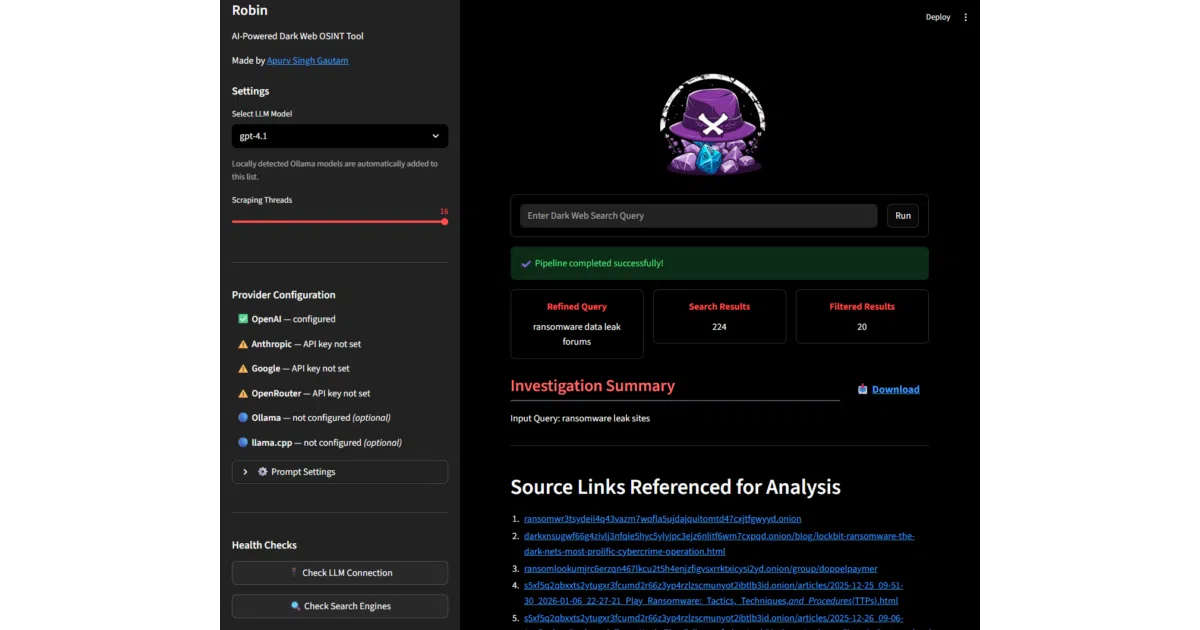Image resolution: width=1200 pixels, height=630 pixels.
Task: Click the blue Ollama status circle icon
Action: 243,418
